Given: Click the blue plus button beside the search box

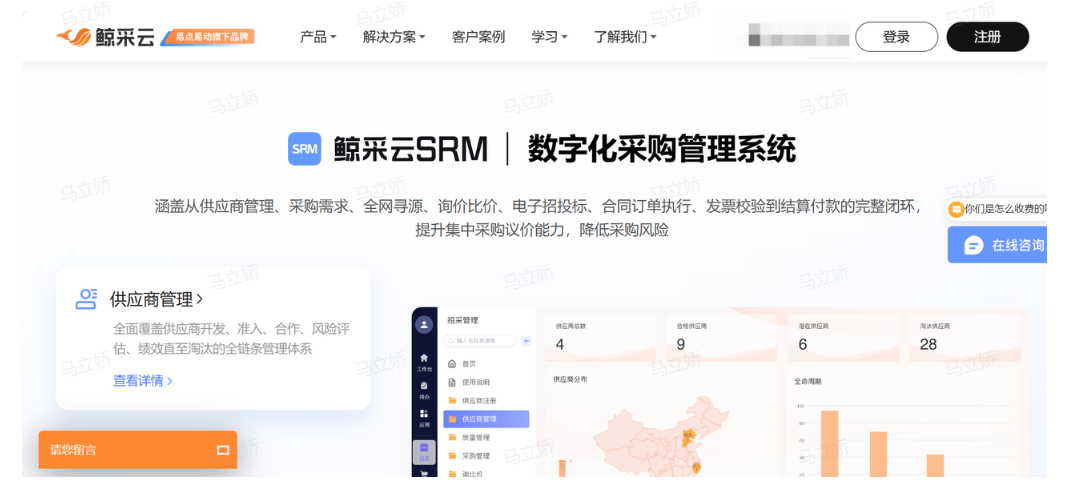Looking at the screenshot, I should point(526,340).
